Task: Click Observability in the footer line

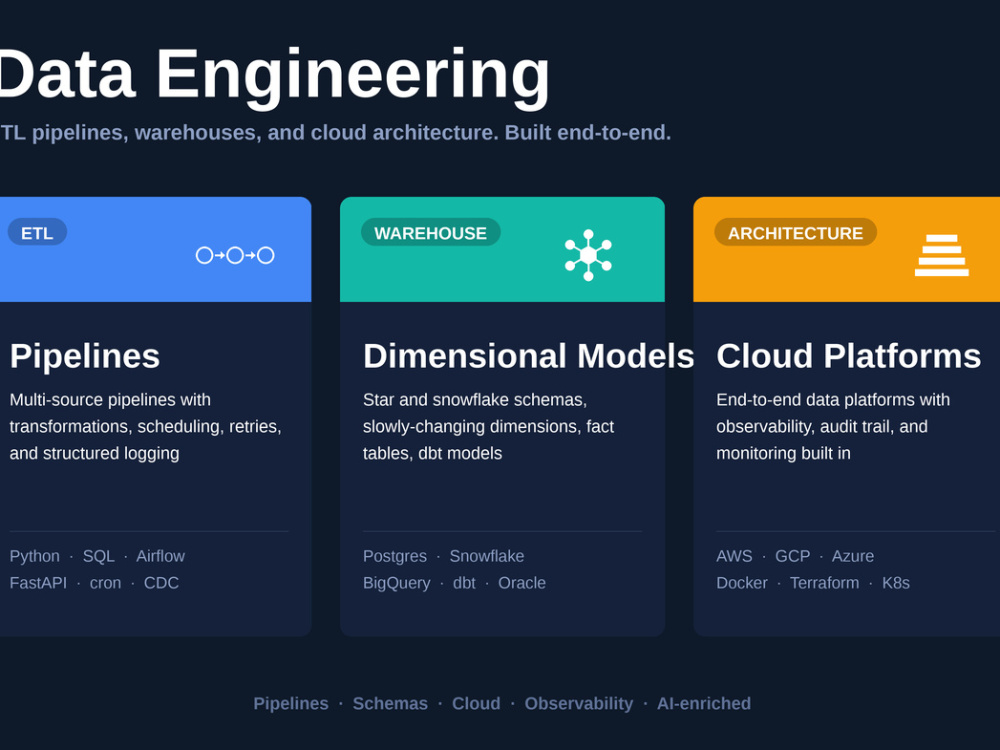Action: click(x=578, y=703)
